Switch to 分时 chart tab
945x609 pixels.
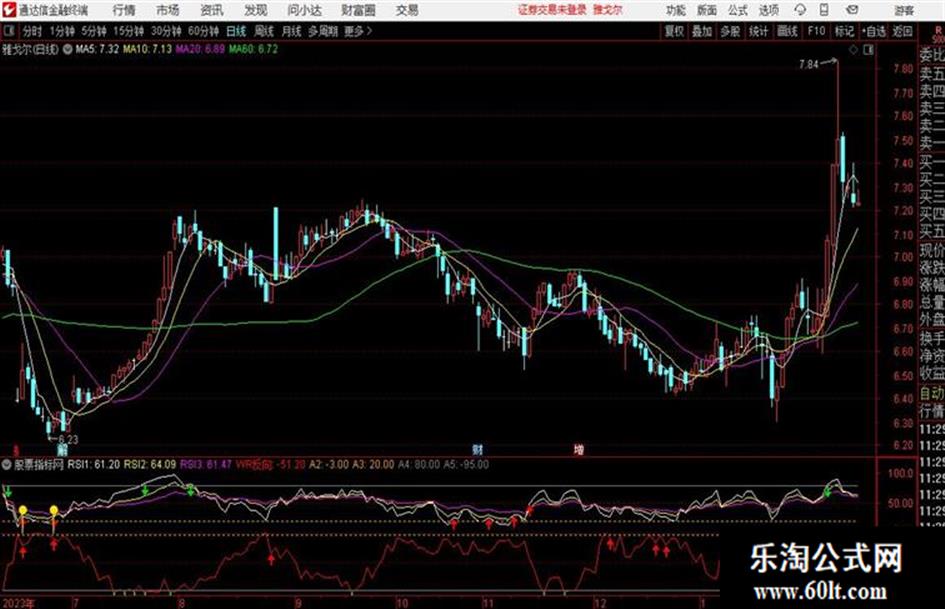click(32, 31)
